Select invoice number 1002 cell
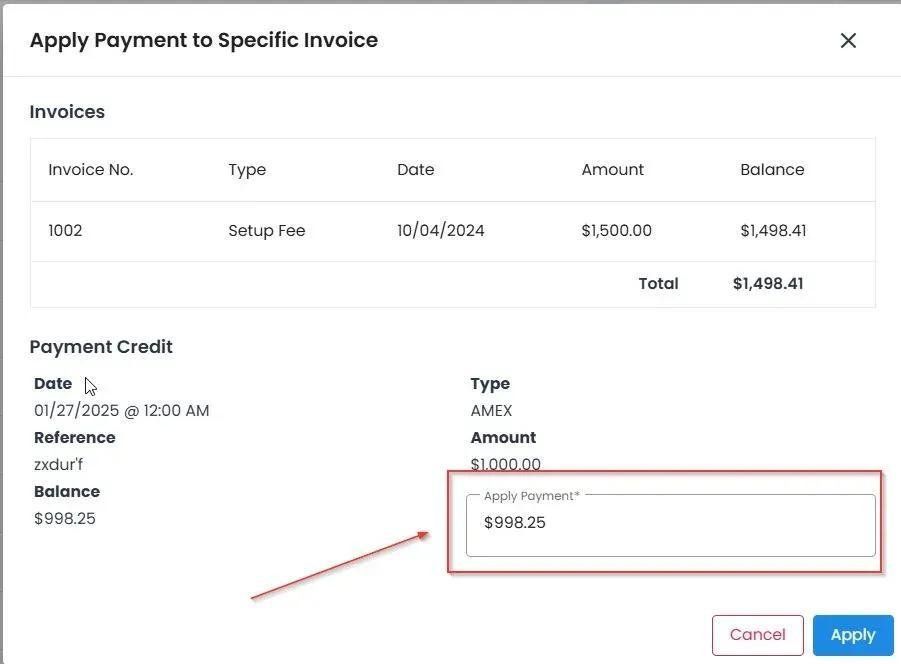Screen dimensions: 901x664 tap(65, 231)
